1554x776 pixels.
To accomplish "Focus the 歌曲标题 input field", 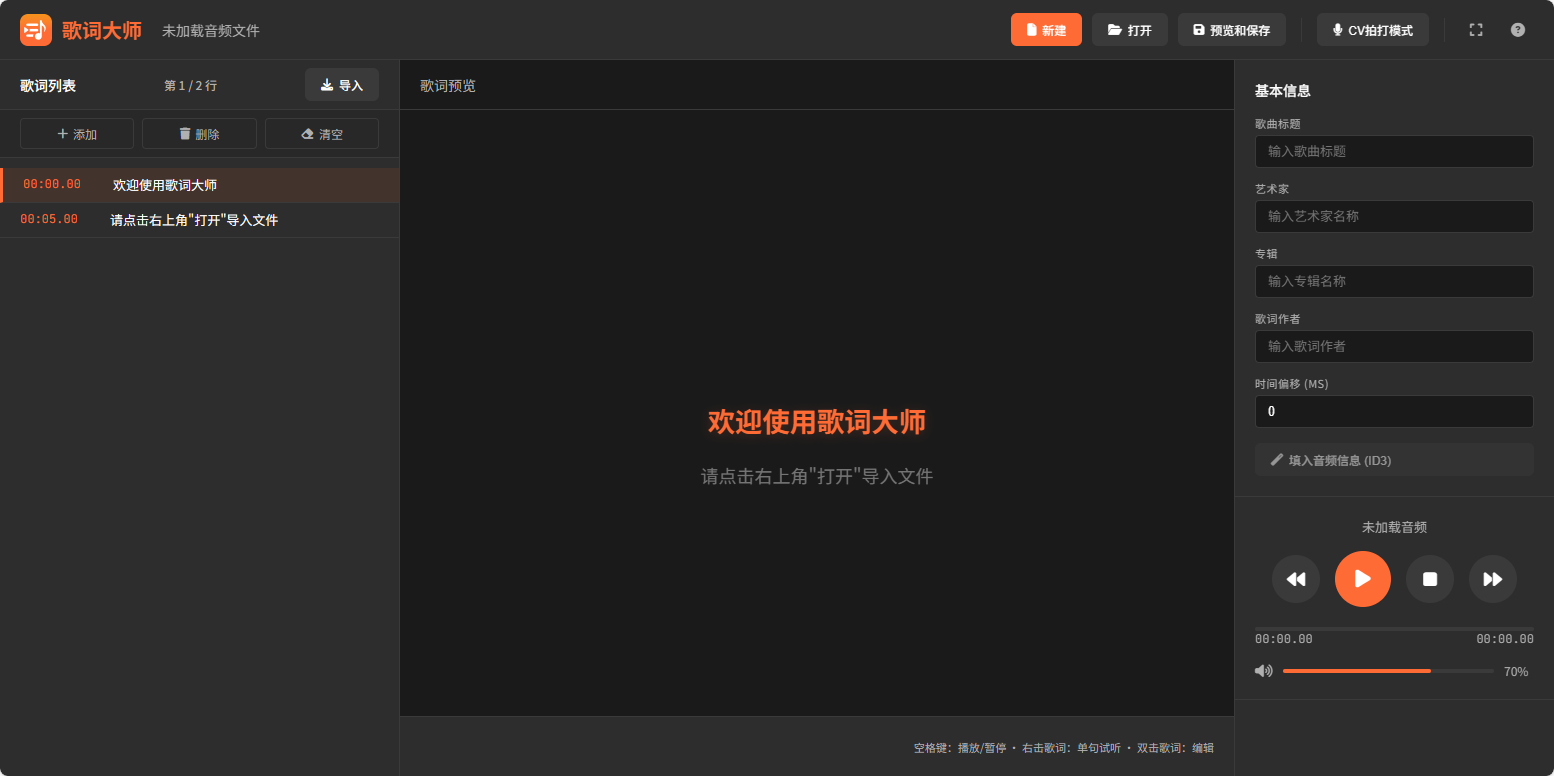I will (x=1394, y=152).
